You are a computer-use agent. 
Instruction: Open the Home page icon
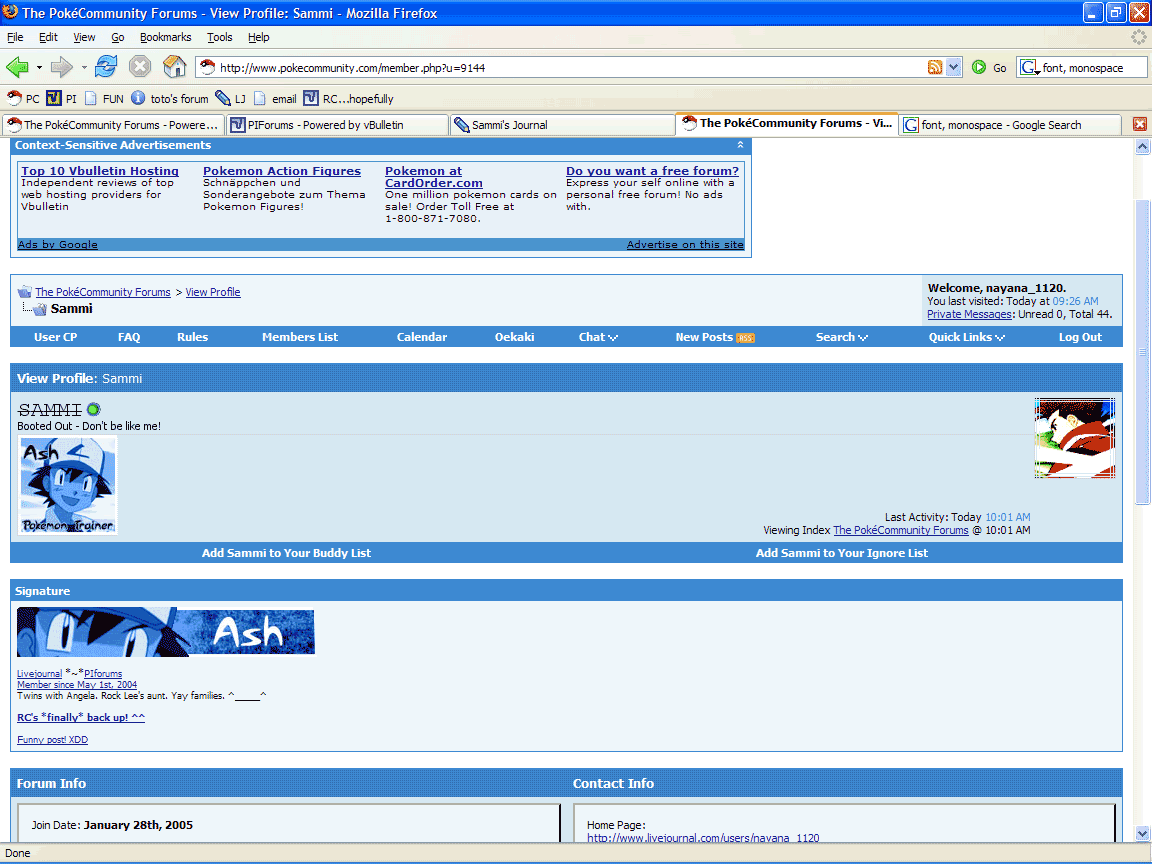[x=174, y=67]
